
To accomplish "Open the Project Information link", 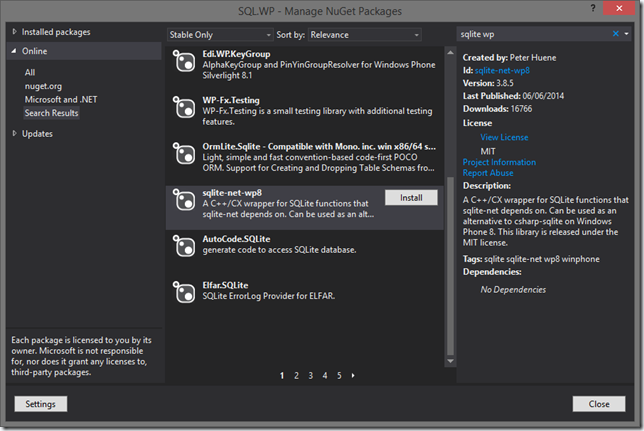I will coord(499,162).
